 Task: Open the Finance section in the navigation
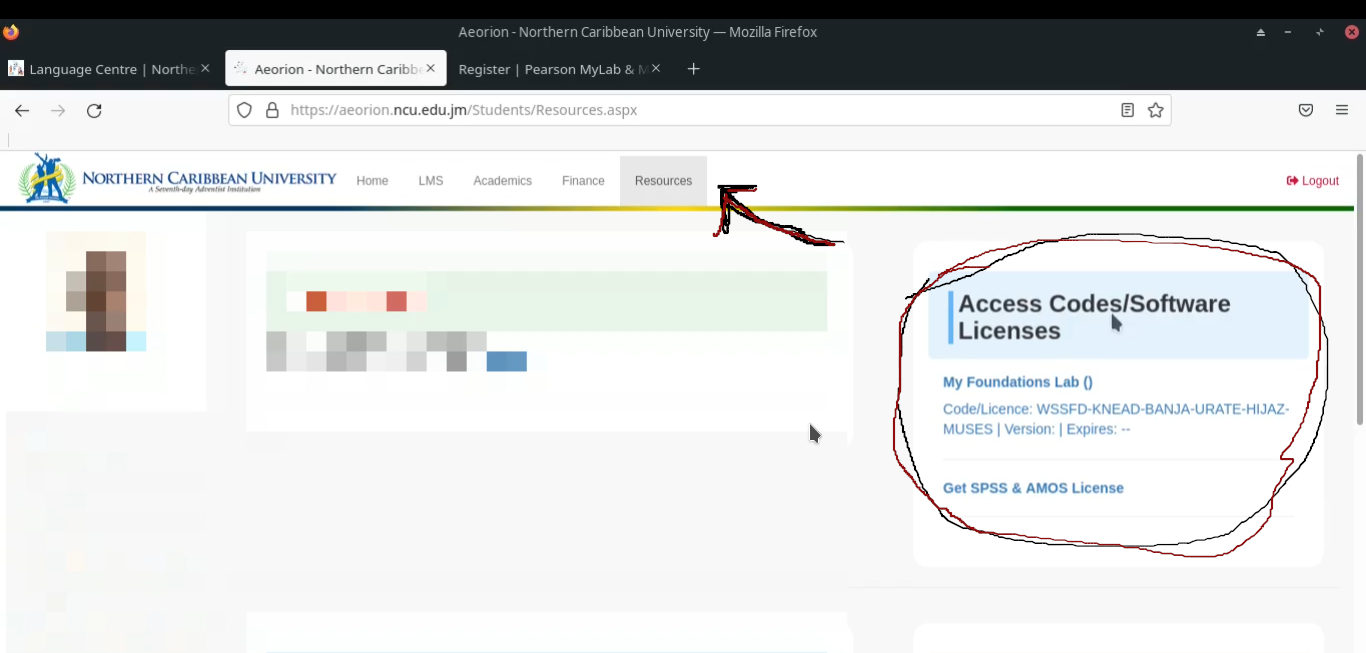tap(583, 181)
